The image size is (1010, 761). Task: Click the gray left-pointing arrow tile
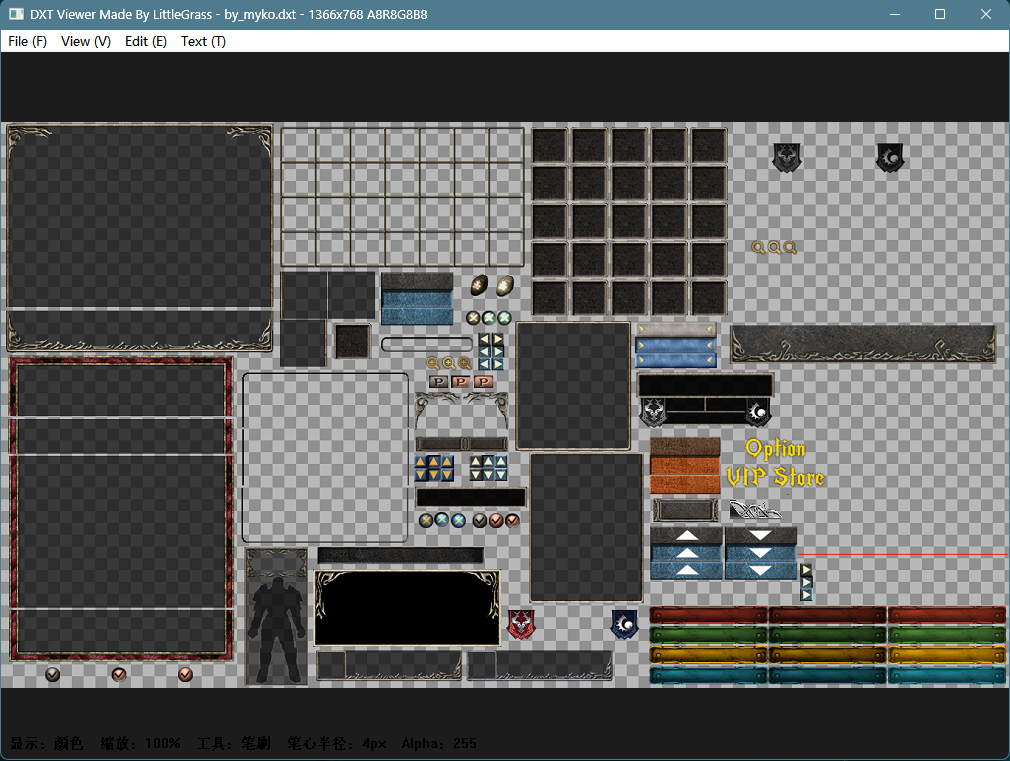[484, 339]
